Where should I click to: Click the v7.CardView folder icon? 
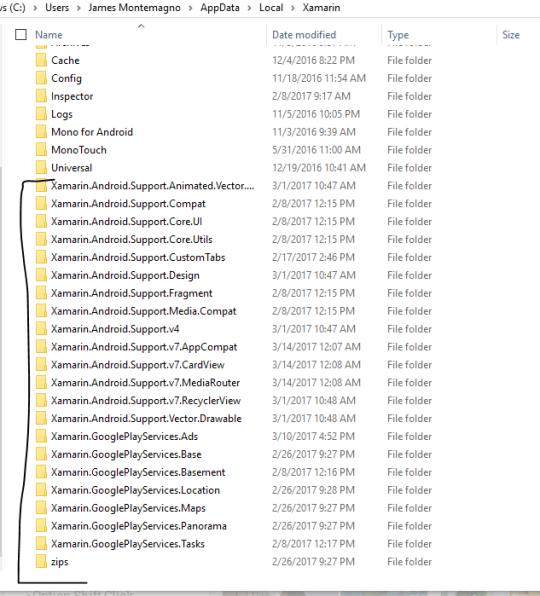click(41, 365)
